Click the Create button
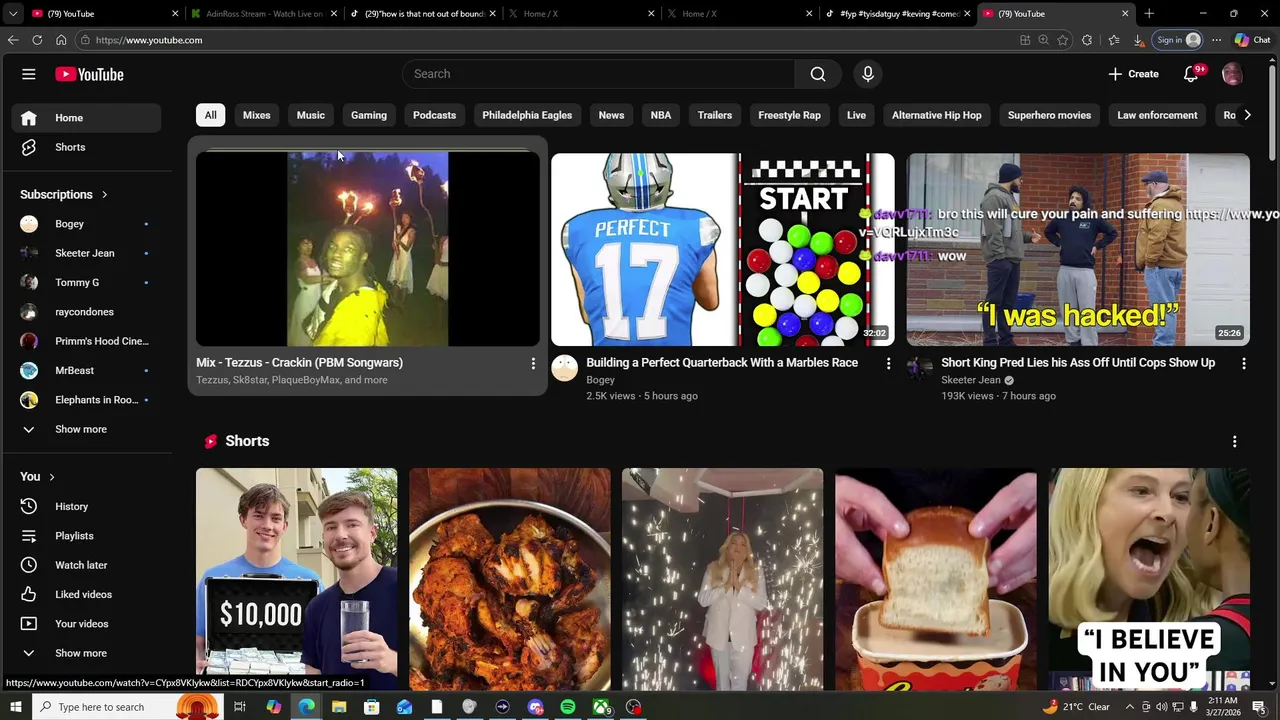 [x=1133, y=74]
